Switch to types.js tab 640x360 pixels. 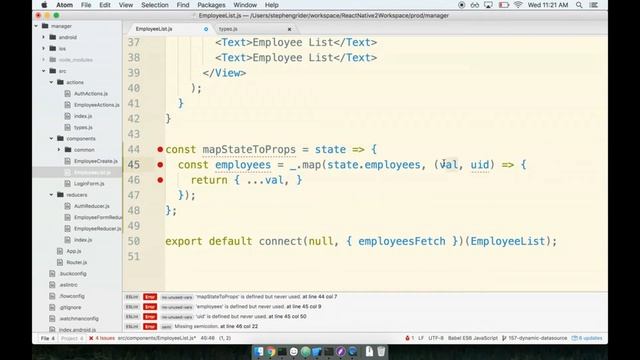228,29
